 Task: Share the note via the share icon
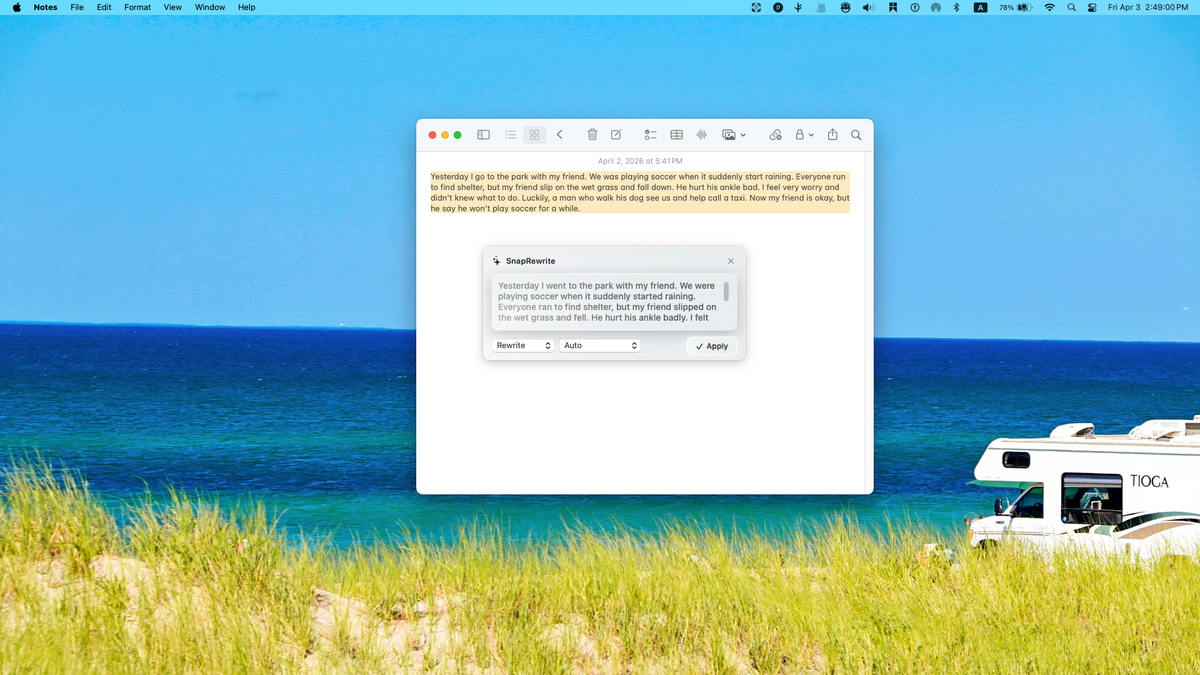click(x=832, y=134)
